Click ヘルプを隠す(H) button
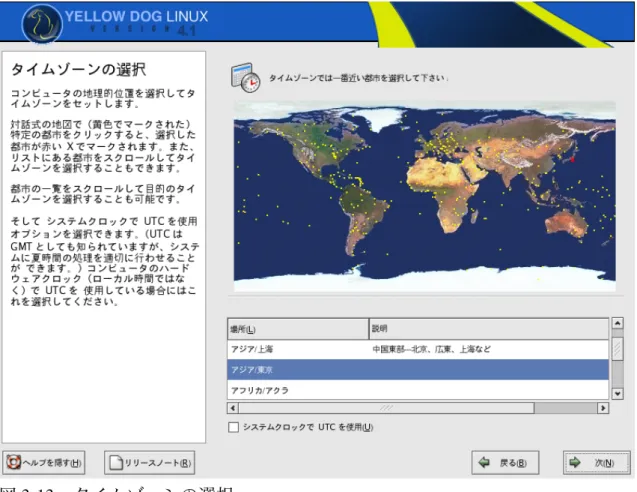 coord(44,462)
